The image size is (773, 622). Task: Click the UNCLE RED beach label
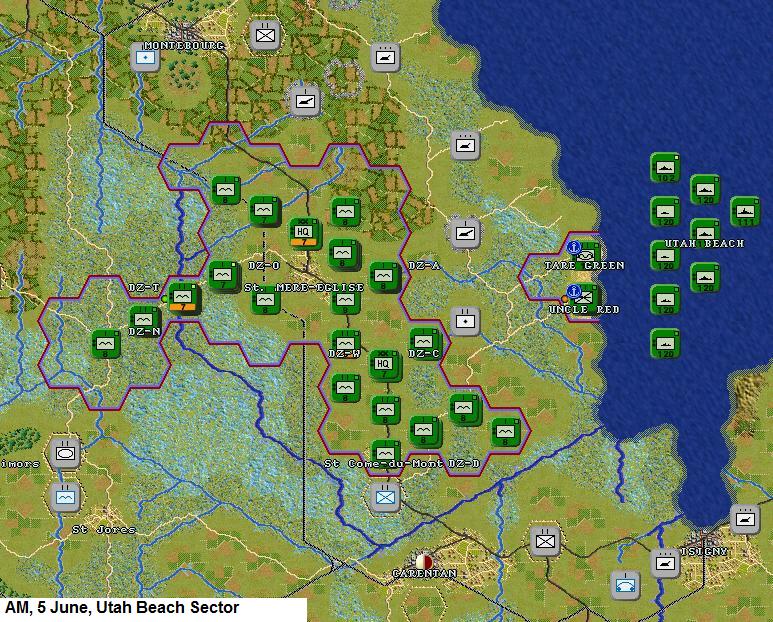pyautogui.click(x=585, y=310)
